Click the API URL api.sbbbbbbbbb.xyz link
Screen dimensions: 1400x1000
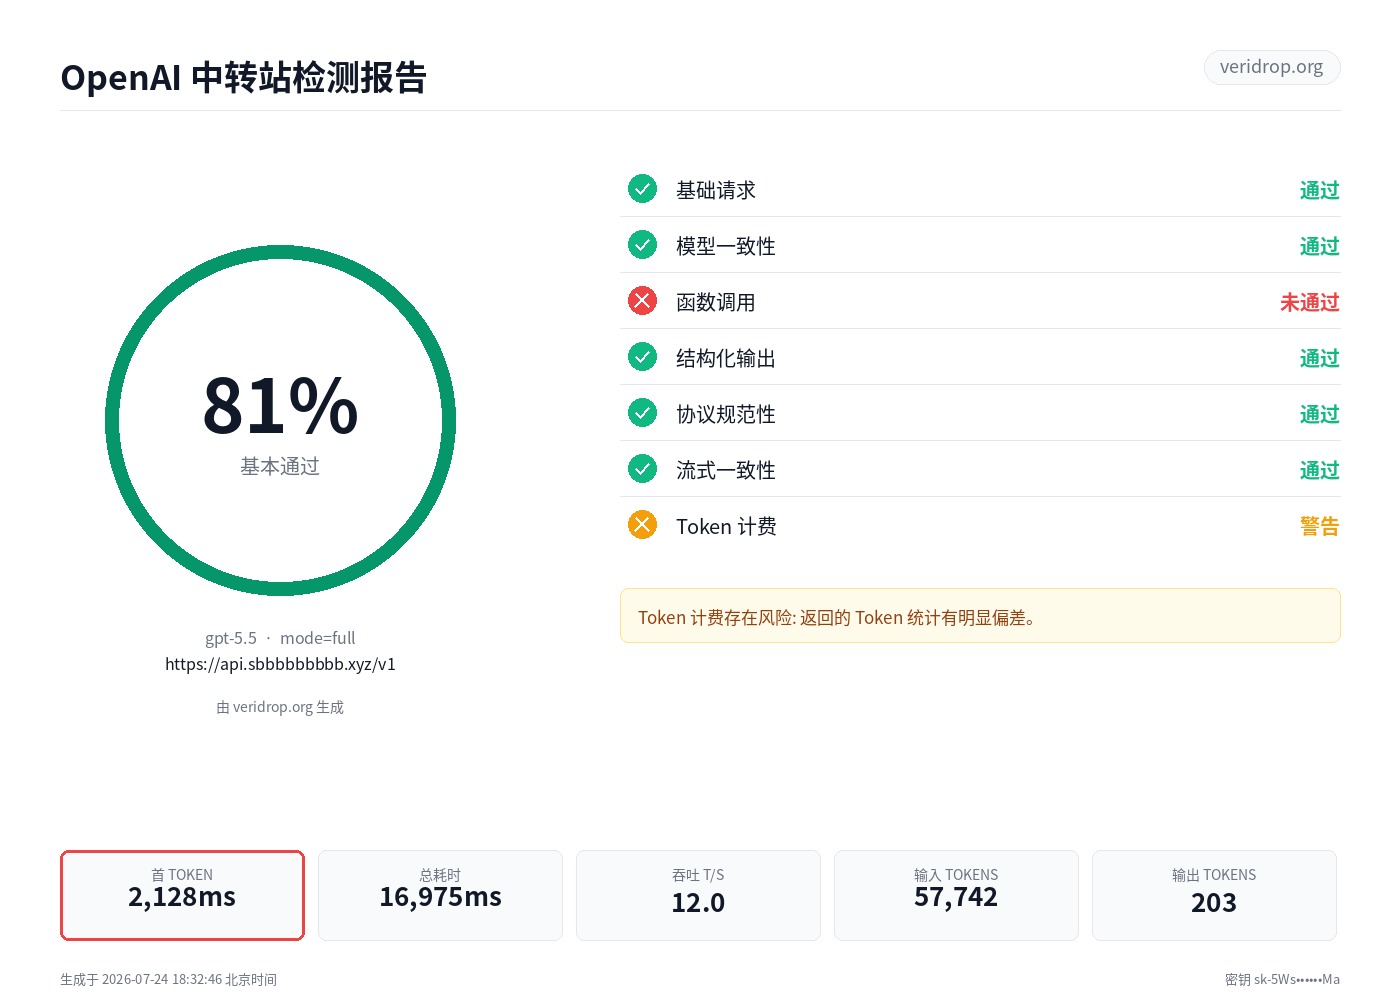[x=280, y=664]
